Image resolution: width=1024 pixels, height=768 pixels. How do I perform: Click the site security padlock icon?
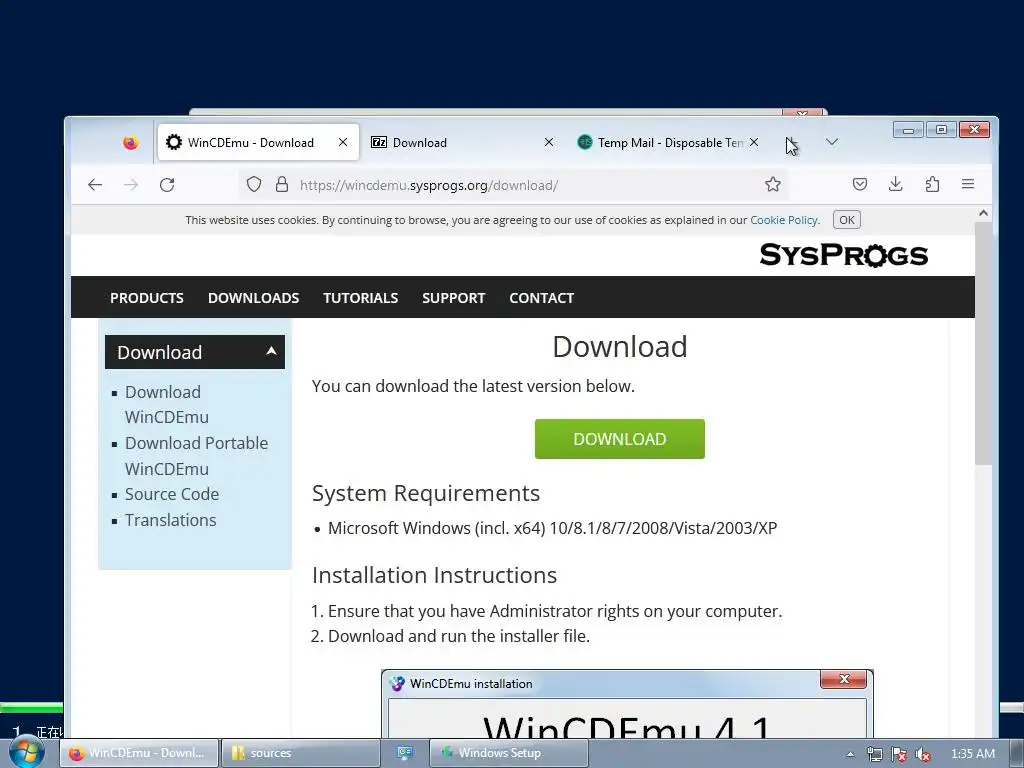[x=281, y=185]
